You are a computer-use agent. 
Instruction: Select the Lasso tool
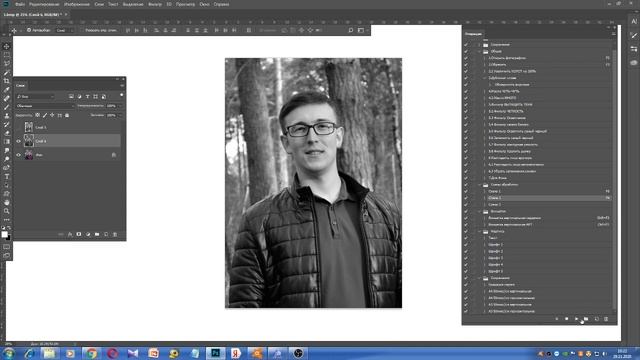point(7,63)
